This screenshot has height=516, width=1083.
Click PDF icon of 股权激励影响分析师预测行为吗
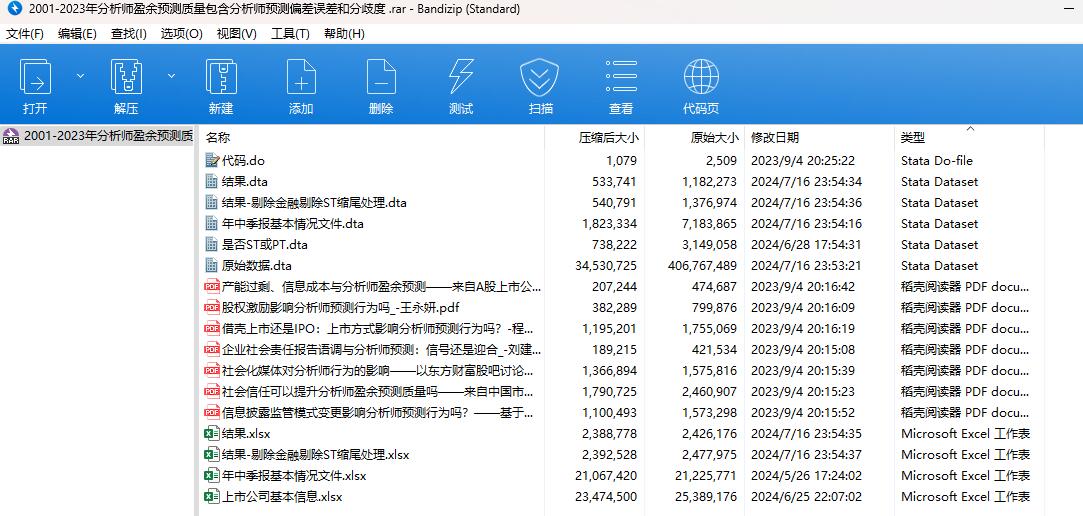(212, 307)
